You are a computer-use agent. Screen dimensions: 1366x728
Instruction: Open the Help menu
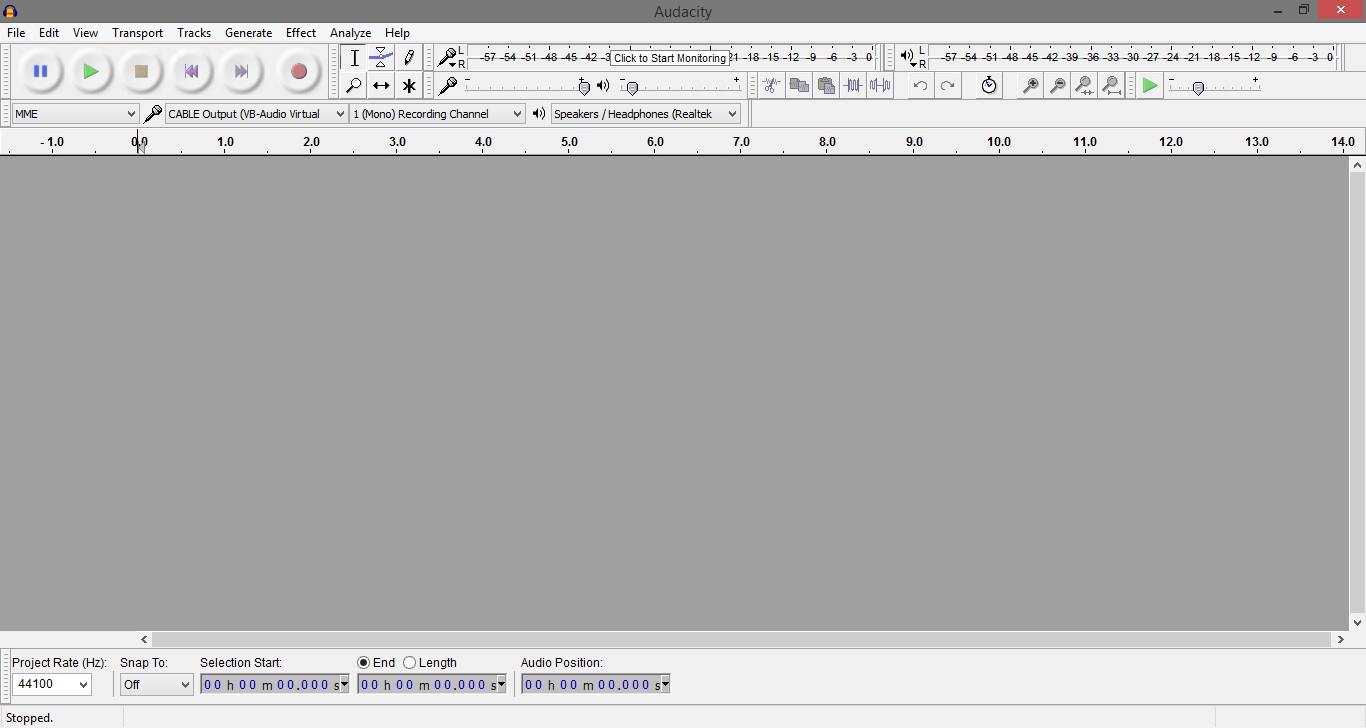coord(397,33)
